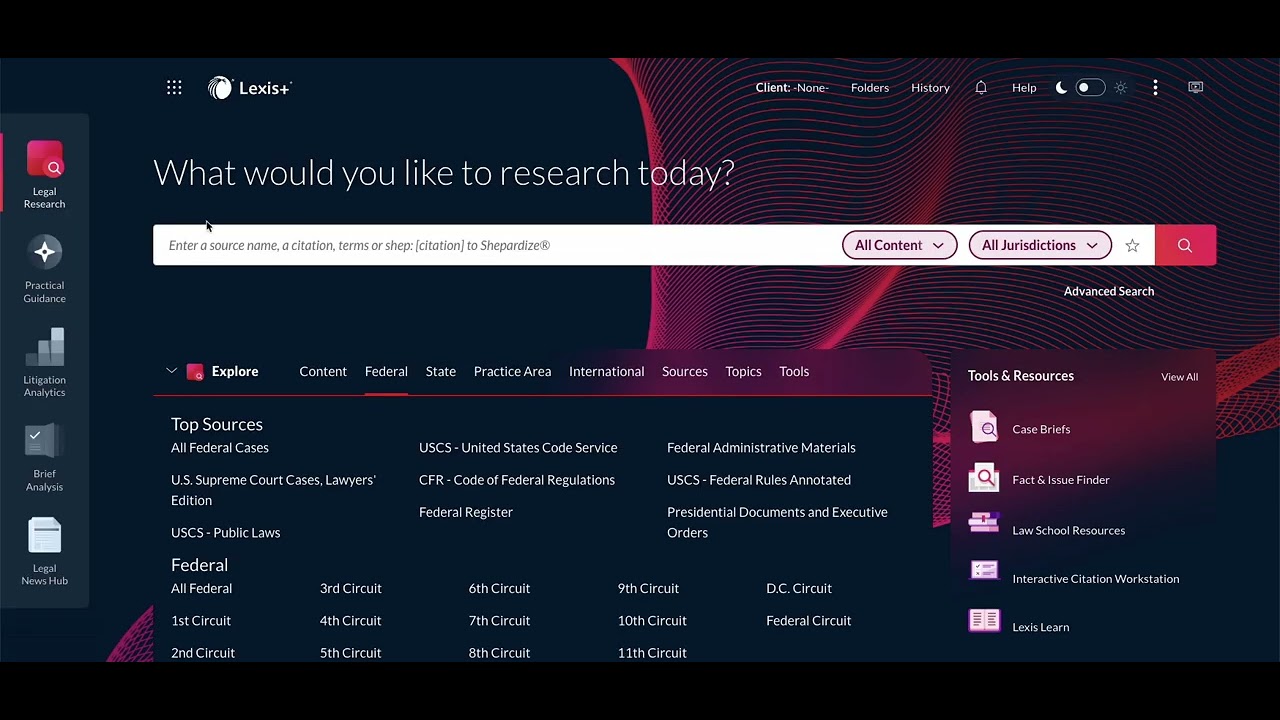Open the Topics tab
This screenshot has width=1280, height=720.
[x=743, y=371]
